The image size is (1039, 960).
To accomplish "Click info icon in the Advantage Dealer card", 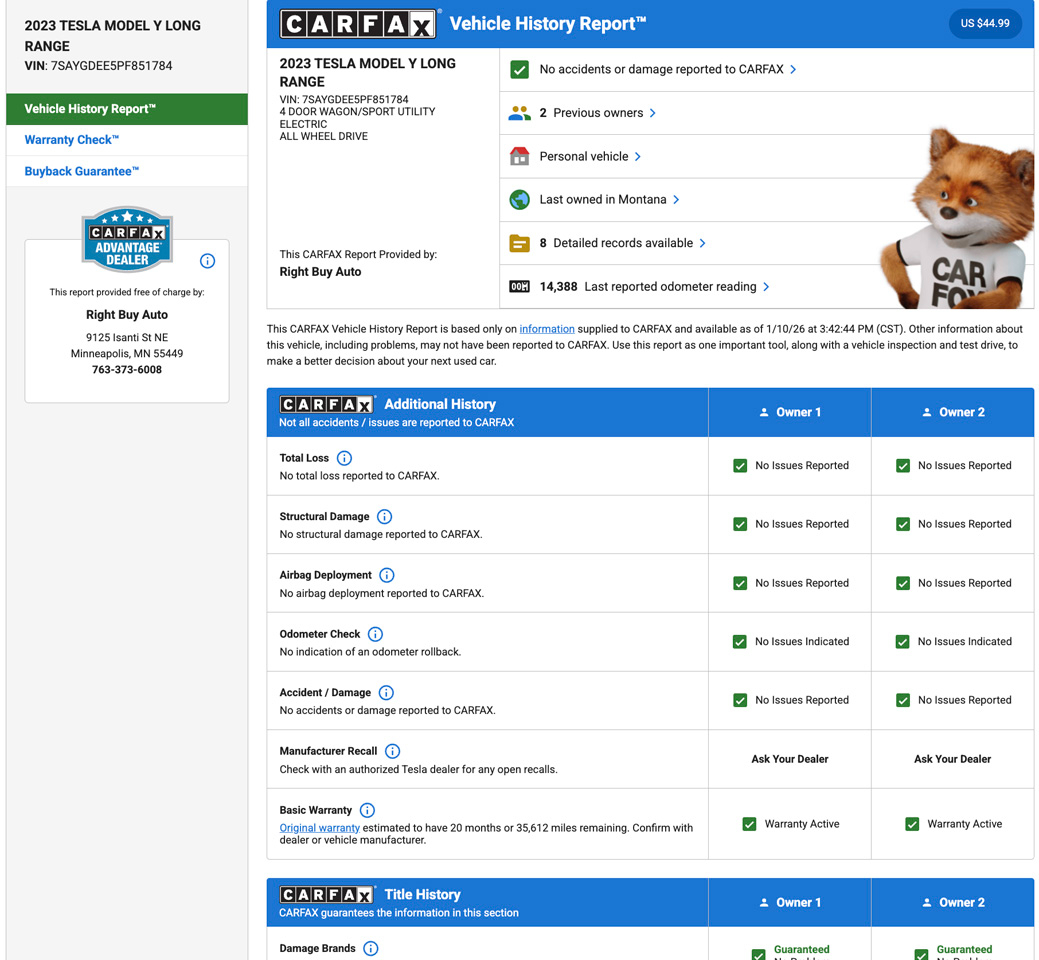I will (207, 261).
